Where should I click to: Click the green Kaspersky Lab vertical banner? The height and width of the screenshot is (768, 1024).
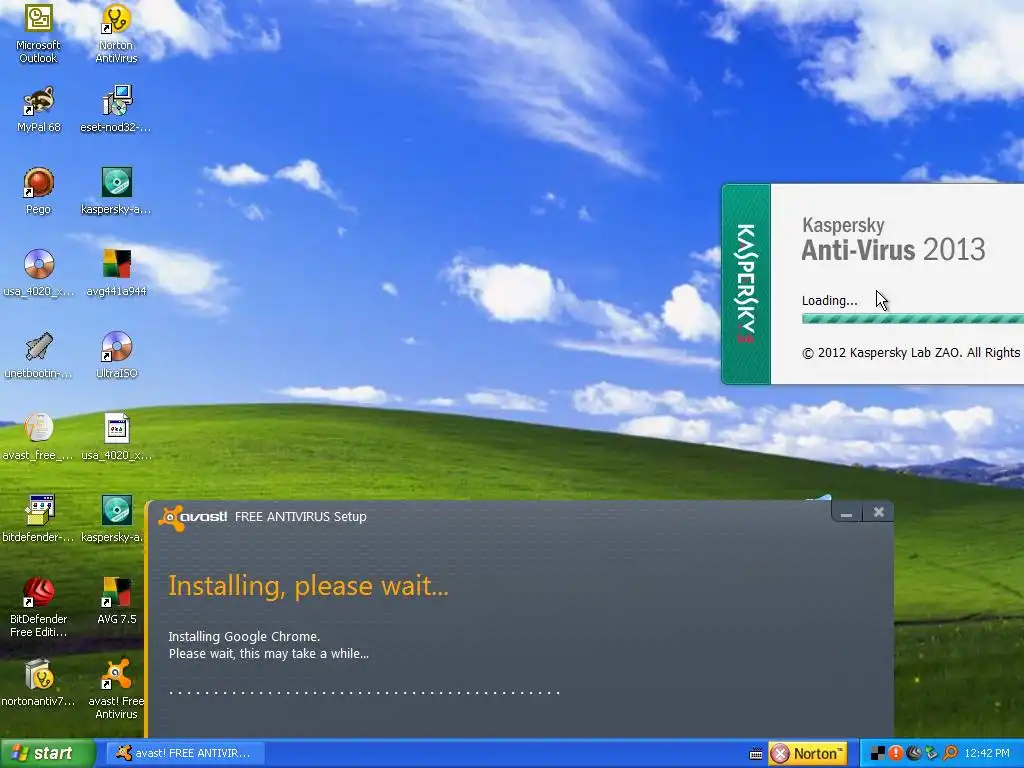(x=746, y=284)
